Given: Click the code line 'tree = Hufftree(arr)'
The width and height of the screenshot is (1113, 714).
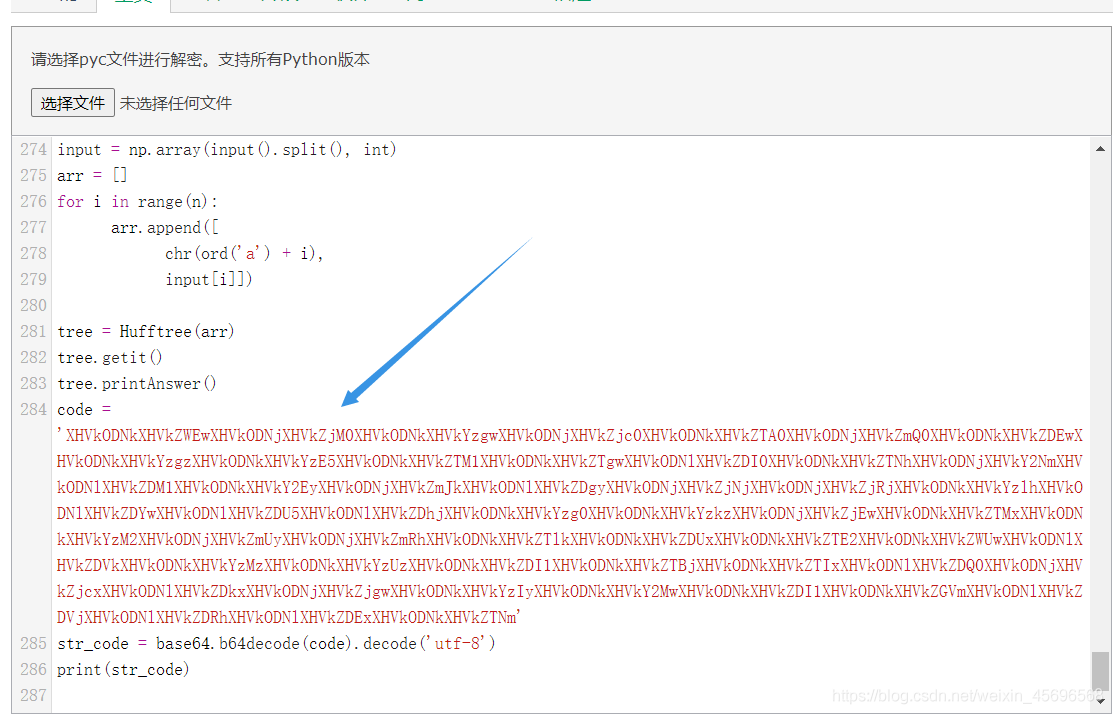Looking at the screenshot, I should pos(146,331).
